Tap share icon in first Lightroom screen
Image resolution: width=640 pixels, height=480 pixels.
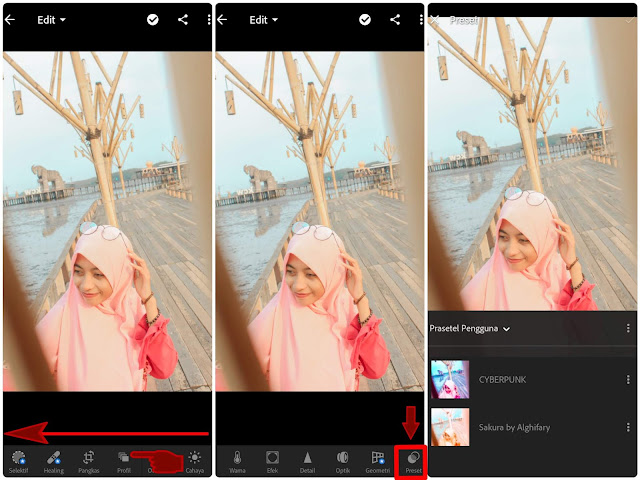(x=183, y=19)
